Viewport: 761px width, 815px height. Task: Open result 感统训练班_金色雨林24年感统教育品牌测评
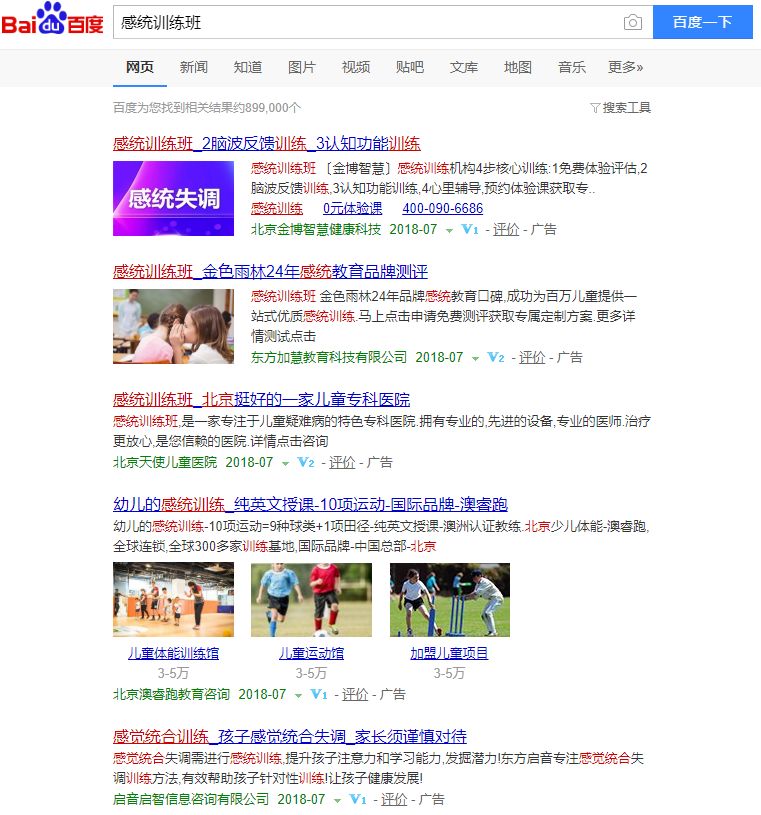pos(270,271)
